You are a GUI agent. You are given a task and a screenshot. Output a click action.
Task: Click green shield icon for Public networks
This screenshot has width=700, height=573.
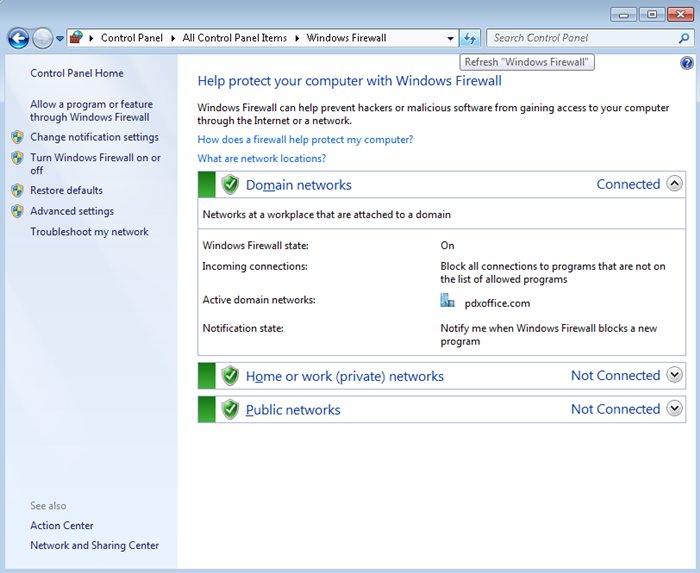point(230,409)
